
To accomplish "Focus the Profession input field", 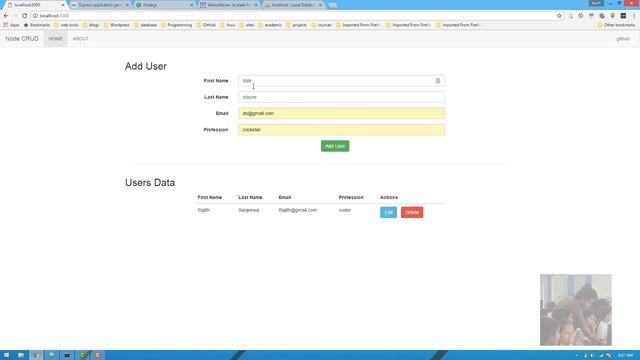I will (341, 130).
